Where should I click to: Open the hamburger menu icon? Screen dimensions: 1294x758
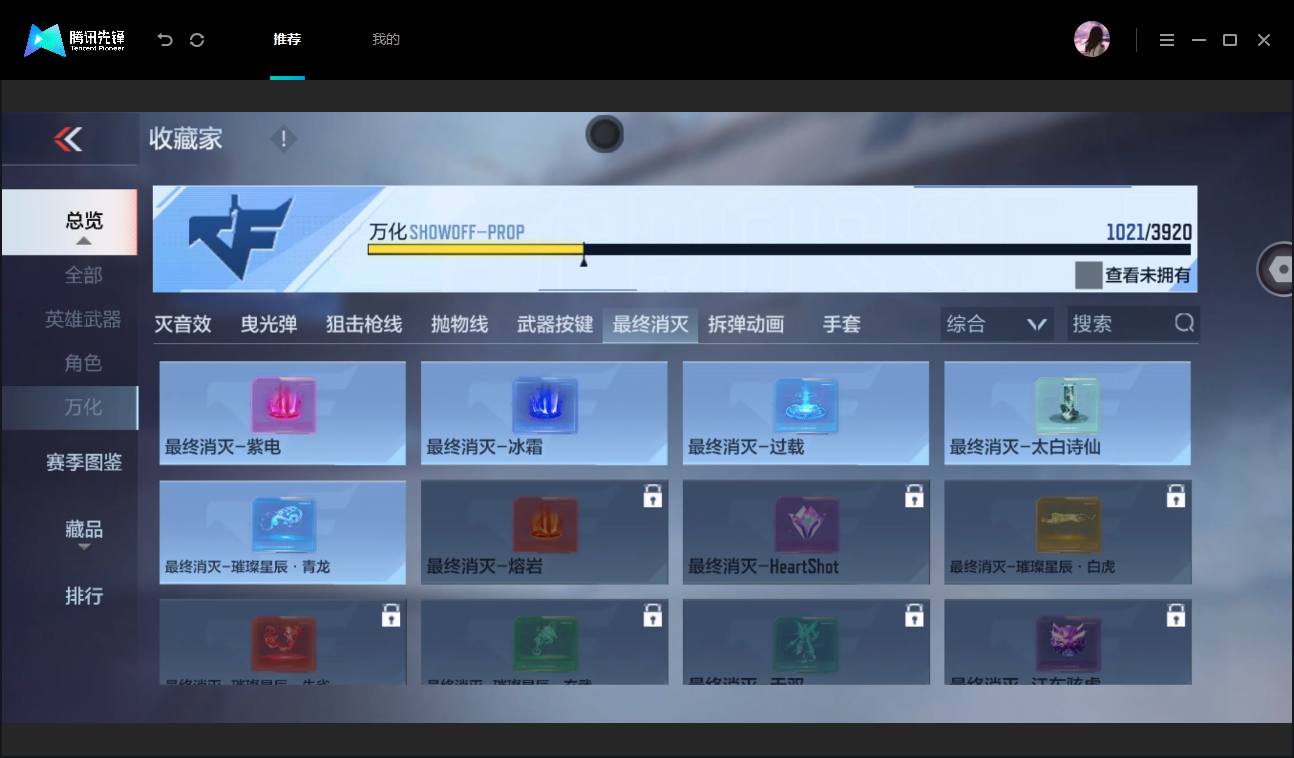coord(1167,40)
